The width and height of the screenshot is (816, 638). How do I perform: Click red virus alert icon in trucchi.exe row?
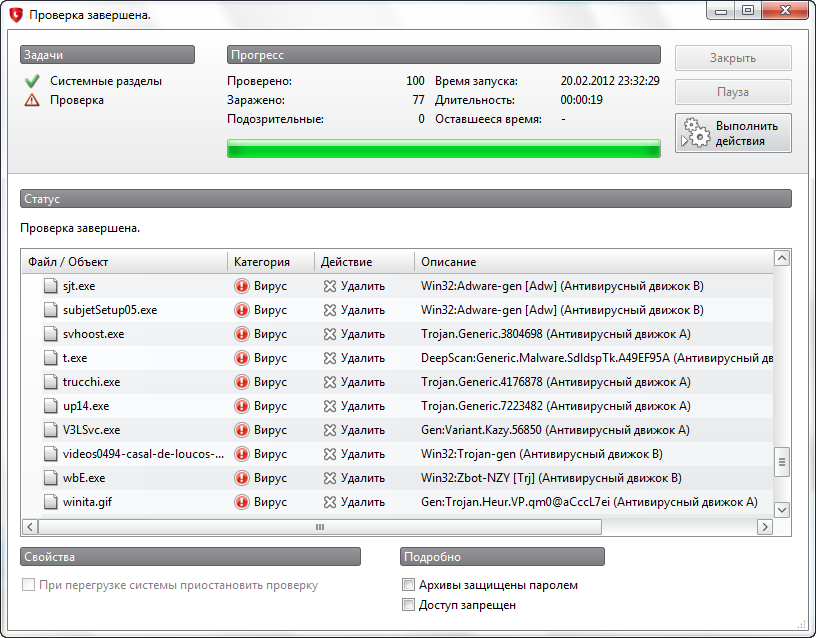tap(241, 381)
